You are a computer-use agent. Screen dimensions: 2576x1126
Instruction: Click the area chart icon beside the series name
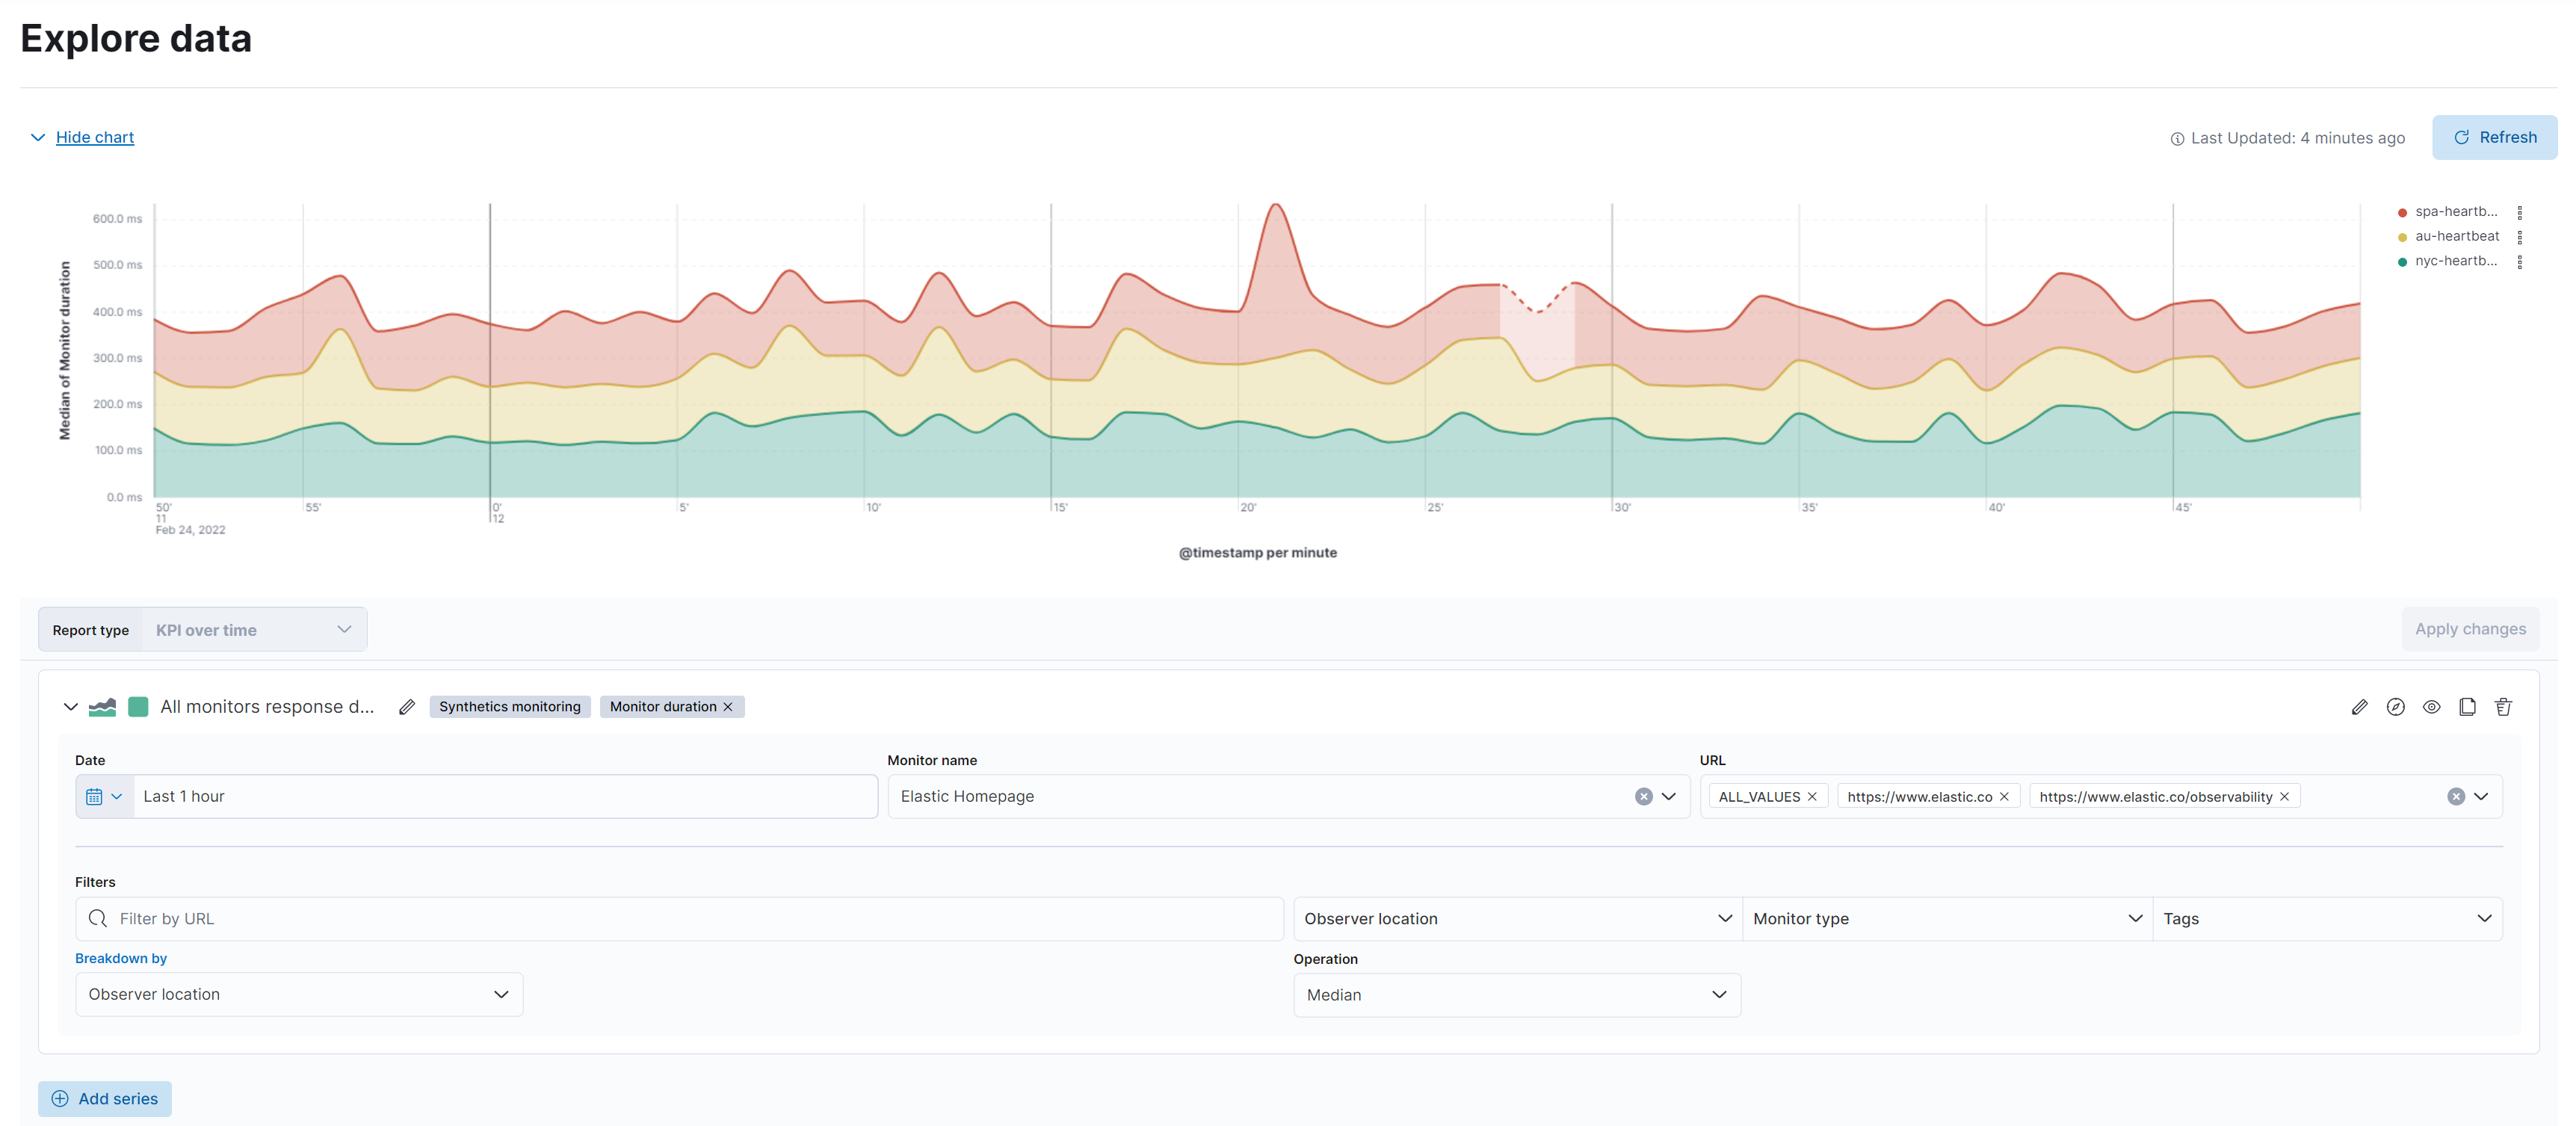pyautogui.click(x=103, y=706)
